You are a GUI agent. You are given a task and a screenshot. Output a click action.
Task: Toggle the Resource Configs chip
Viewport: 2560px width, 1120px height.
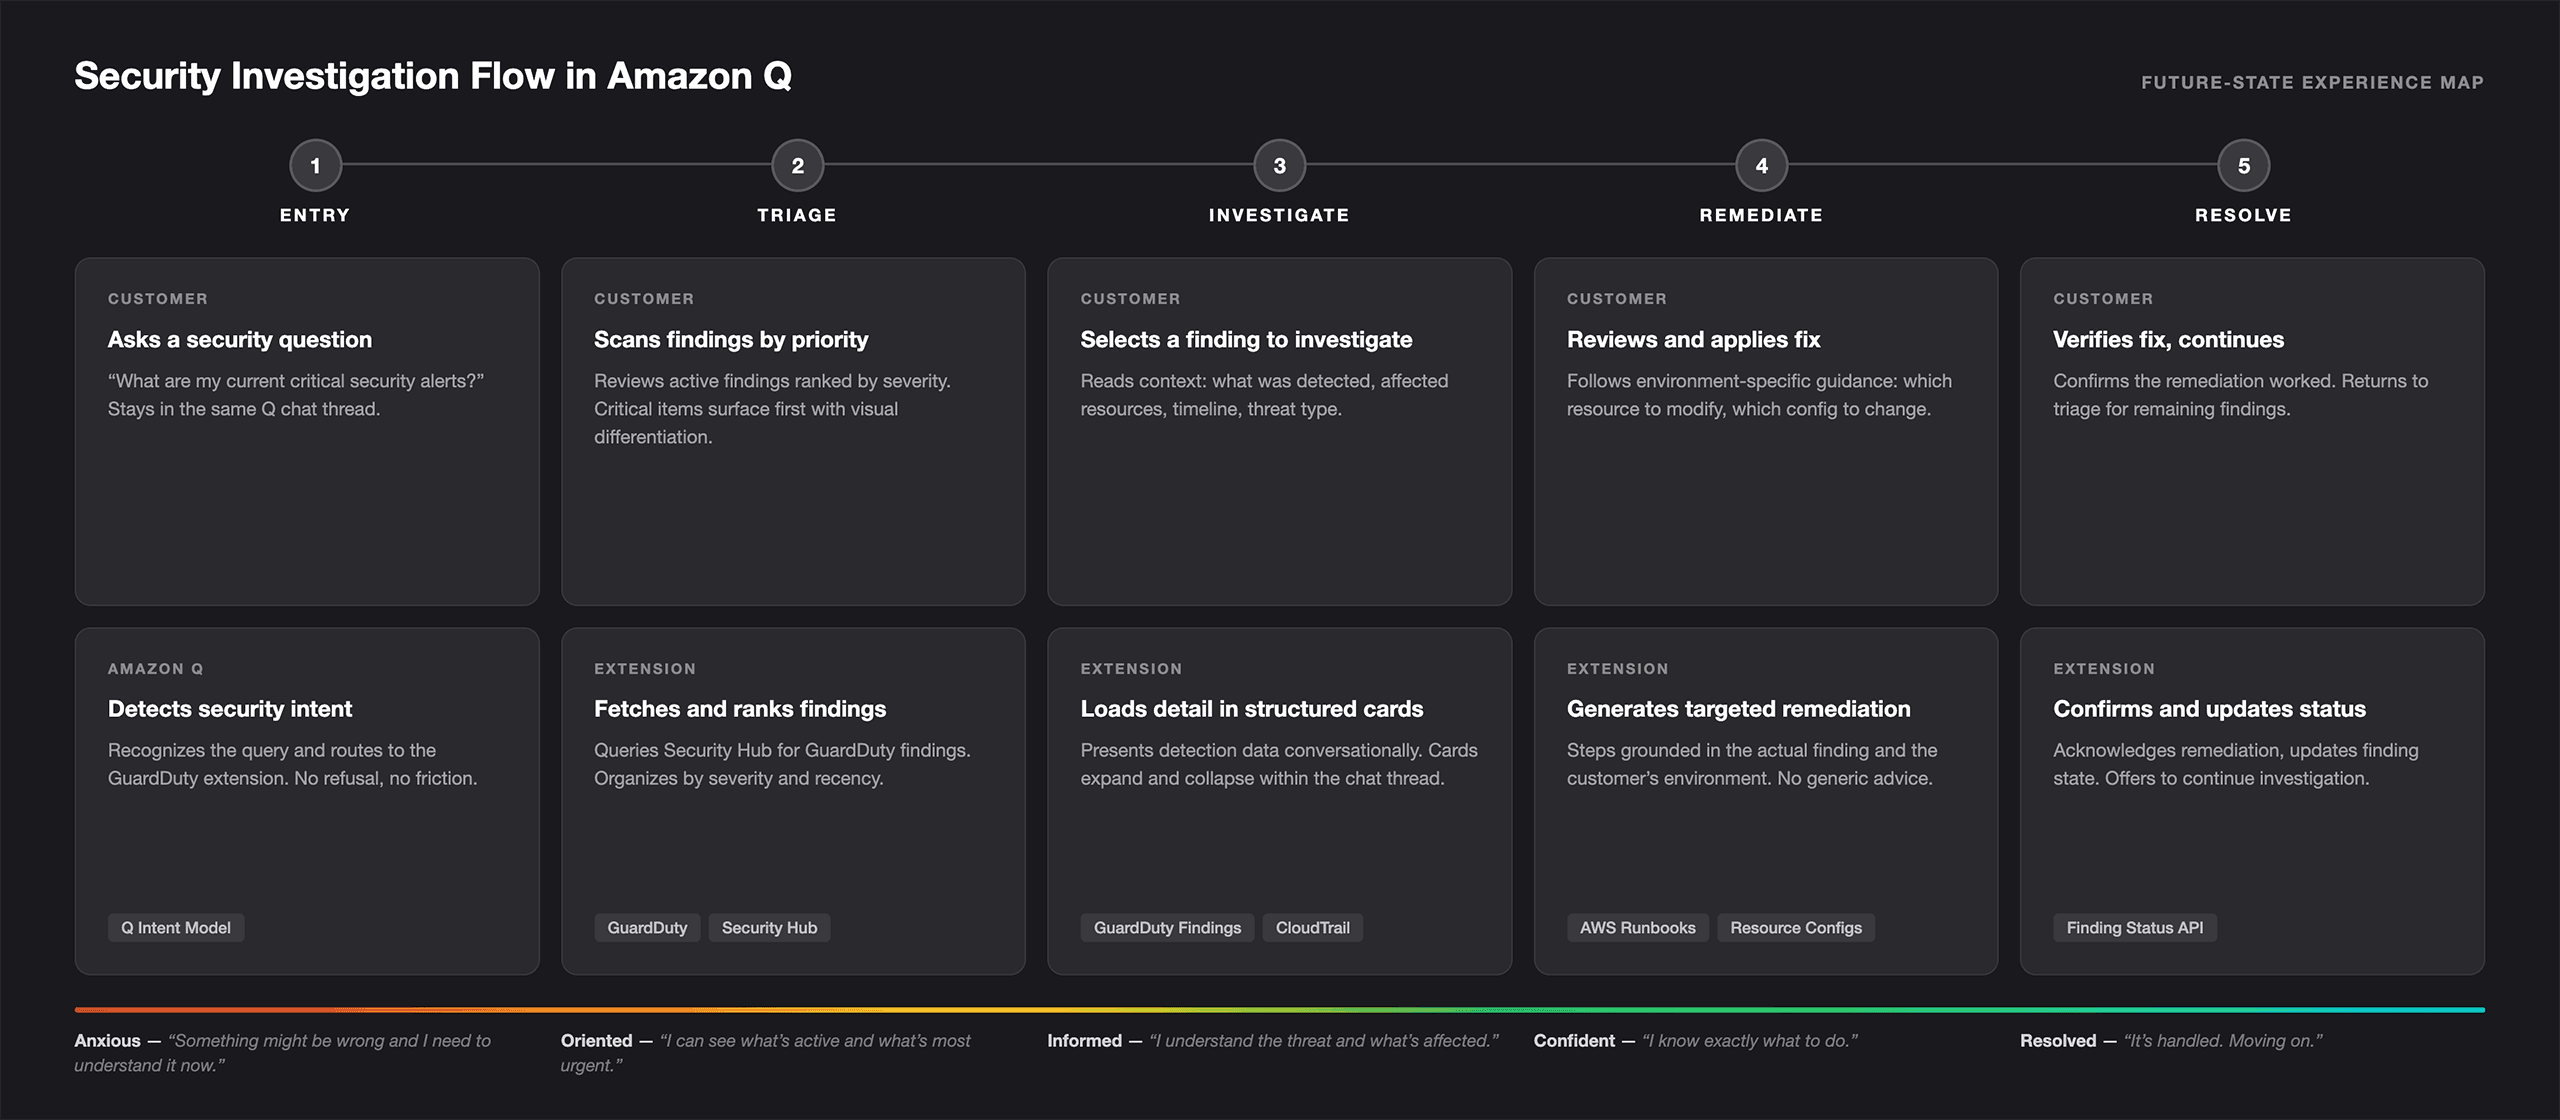pyautogui.click(x=1795, y=927)
